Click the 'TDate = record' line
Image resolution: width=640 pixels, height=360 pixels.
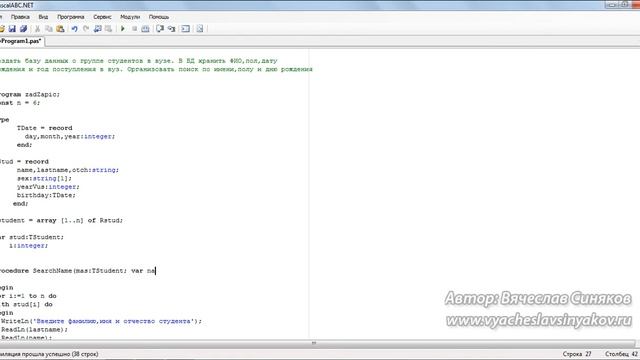[x=44, y=128]
